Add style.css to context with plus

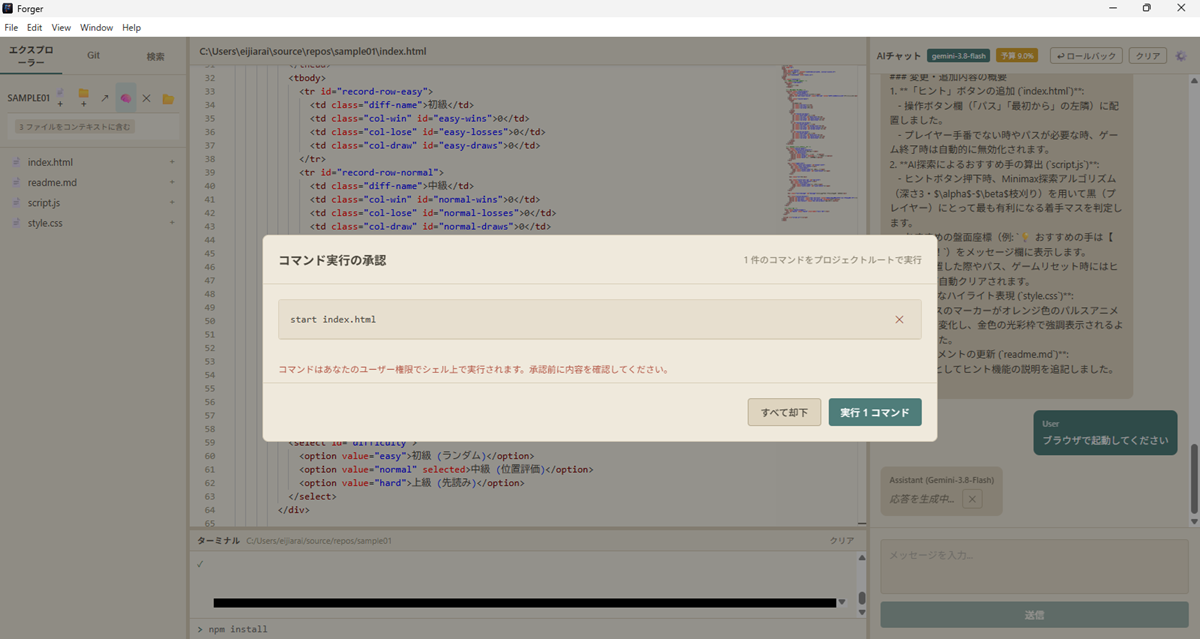coord(172,223)
